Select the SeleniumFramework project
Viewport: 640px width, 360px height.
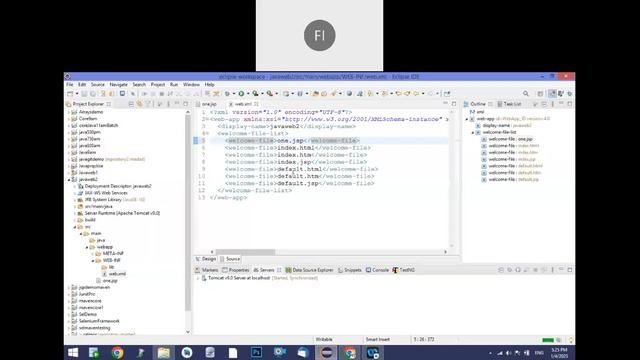[x=99, y=321]
